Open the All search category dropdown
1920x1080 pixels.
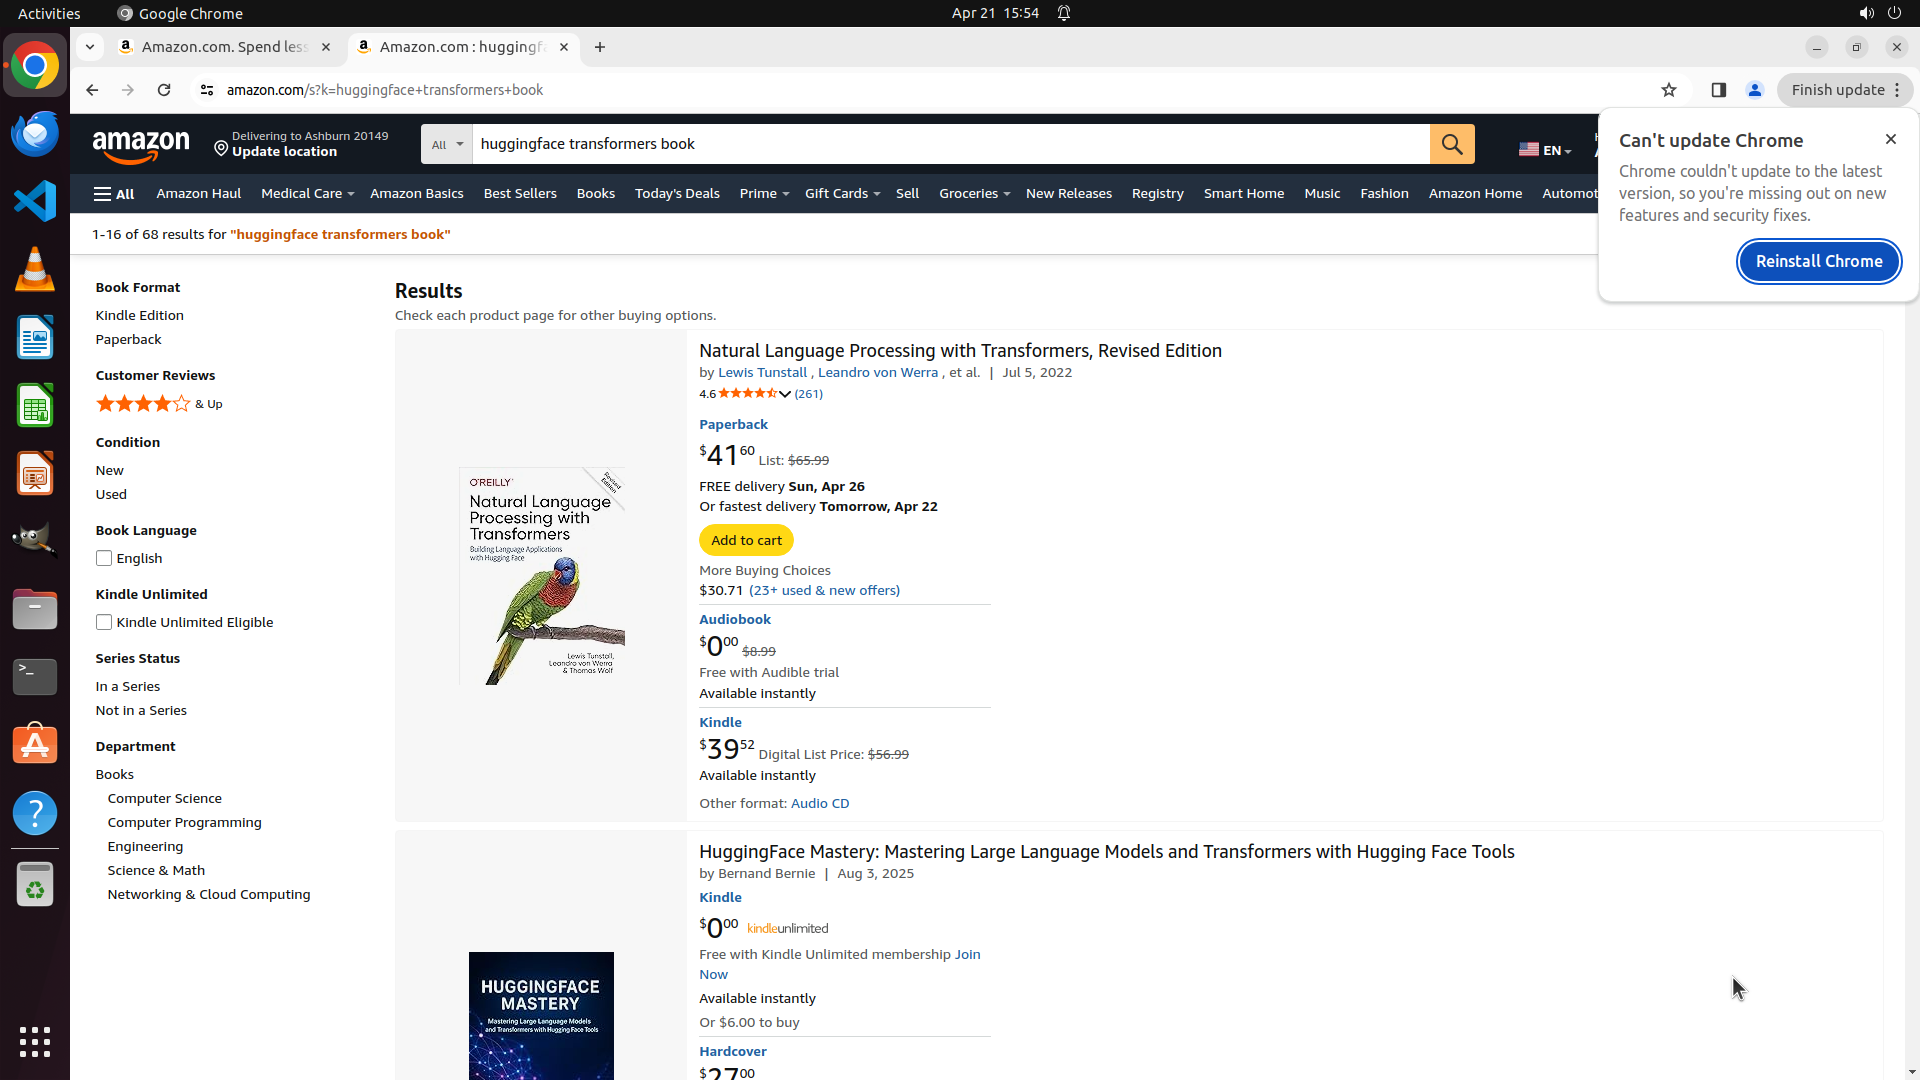(x=446, y=144)
